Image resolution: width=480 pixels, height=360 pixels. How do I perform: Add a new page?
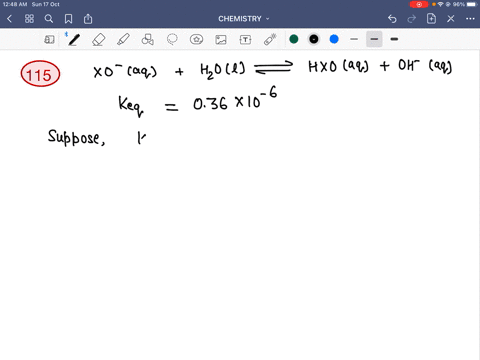(431, 19)
